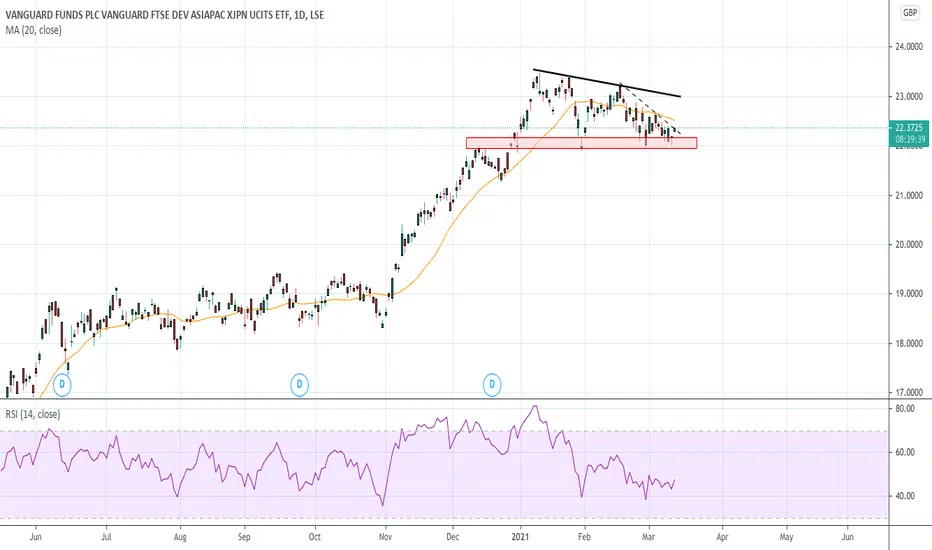Click the Apr label on time axis
932x550 pixels.
point(722,536)
